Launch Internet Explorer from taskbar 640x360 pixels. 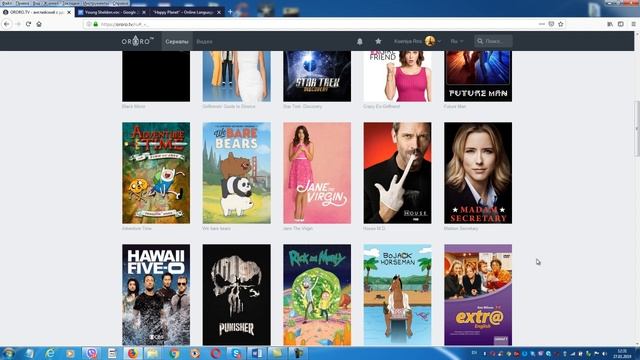click(49, 353)
